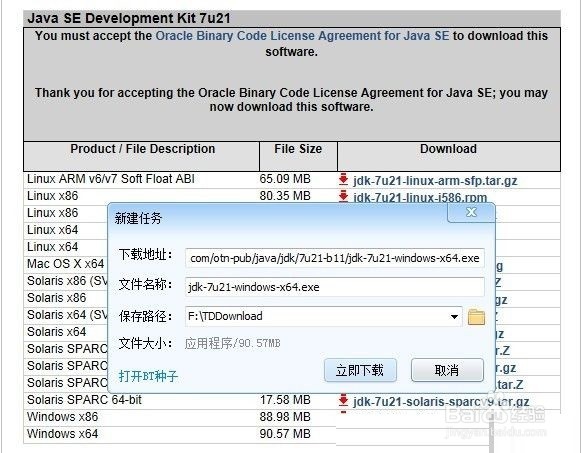Viewport: 581px width, 453px height.
Task: Click the 应用程序/90.57MB file size text
Action: pyautogui.click(x=232, y=344)
